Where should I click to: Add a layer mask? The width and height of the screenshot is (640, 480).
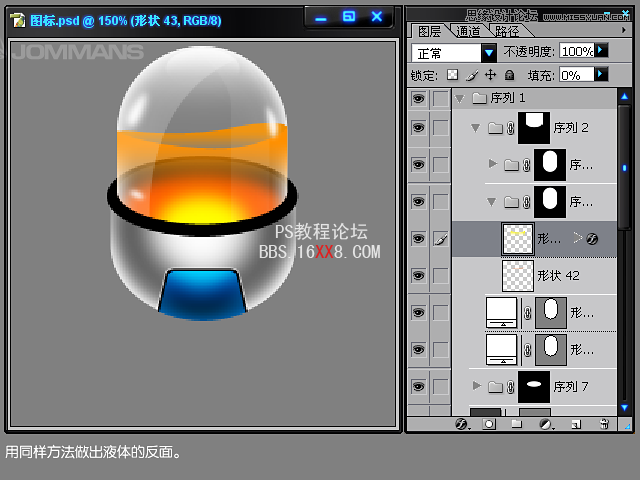point(490,424)
